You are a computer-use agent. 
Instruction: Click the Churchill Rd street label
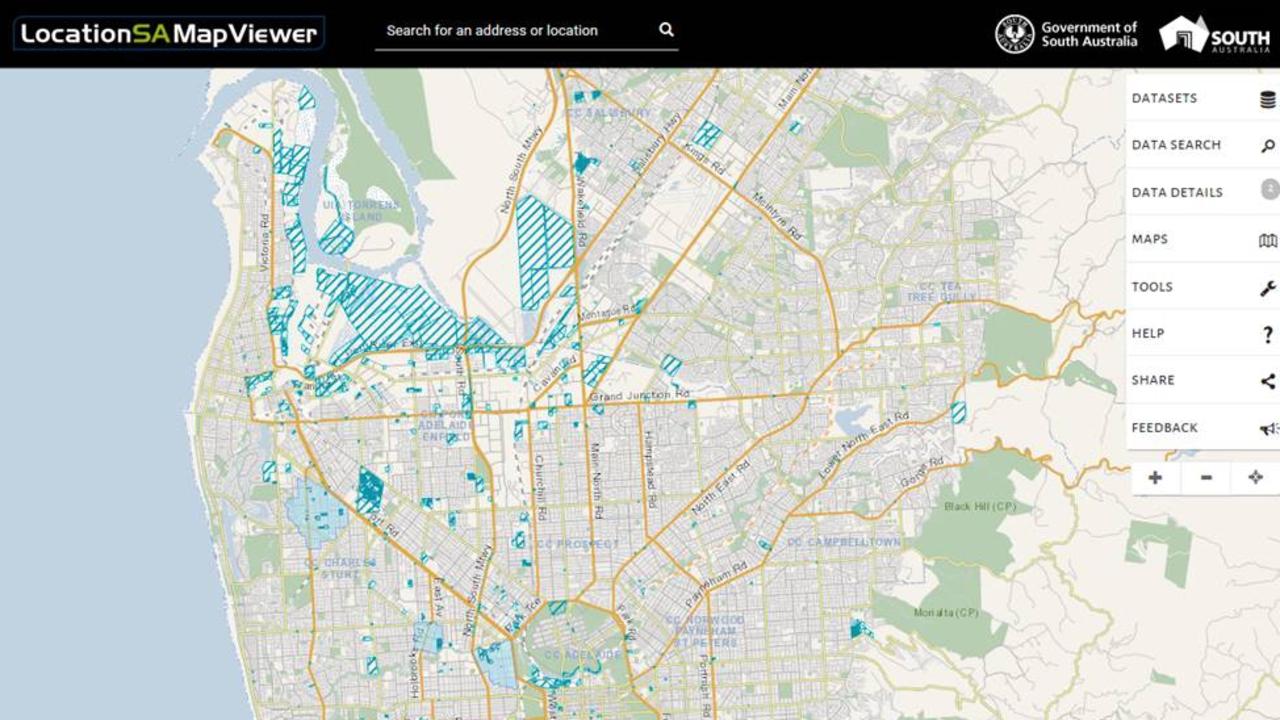[x=540, y=487]
